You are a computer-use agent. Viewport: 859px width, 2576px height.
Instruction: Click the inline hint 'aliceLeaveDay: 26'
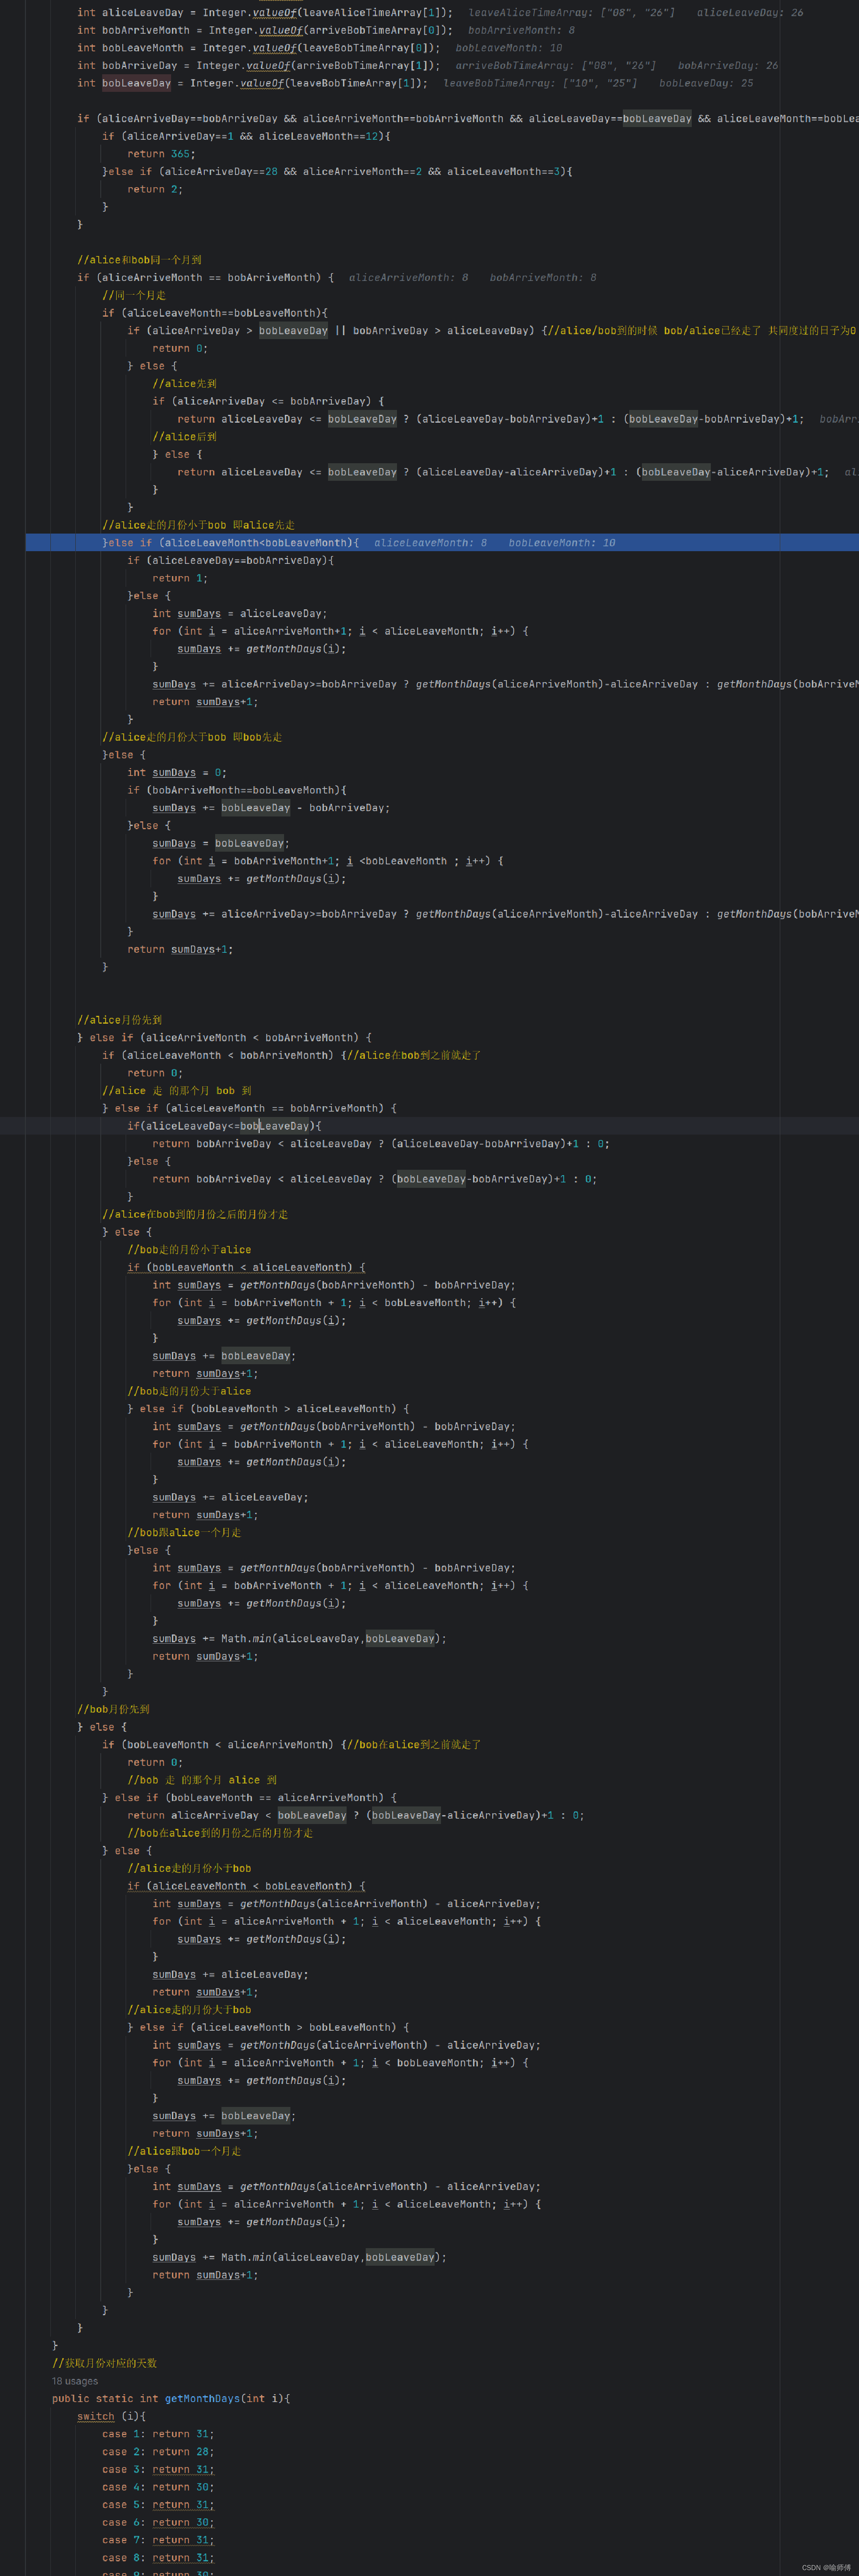(x=750, y=13)
